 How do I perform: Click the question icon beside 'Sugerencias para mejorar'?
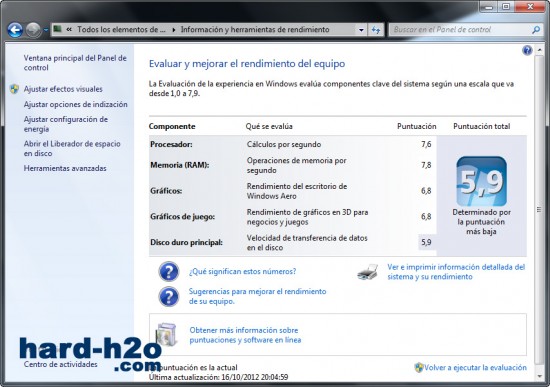pos(169,296)
